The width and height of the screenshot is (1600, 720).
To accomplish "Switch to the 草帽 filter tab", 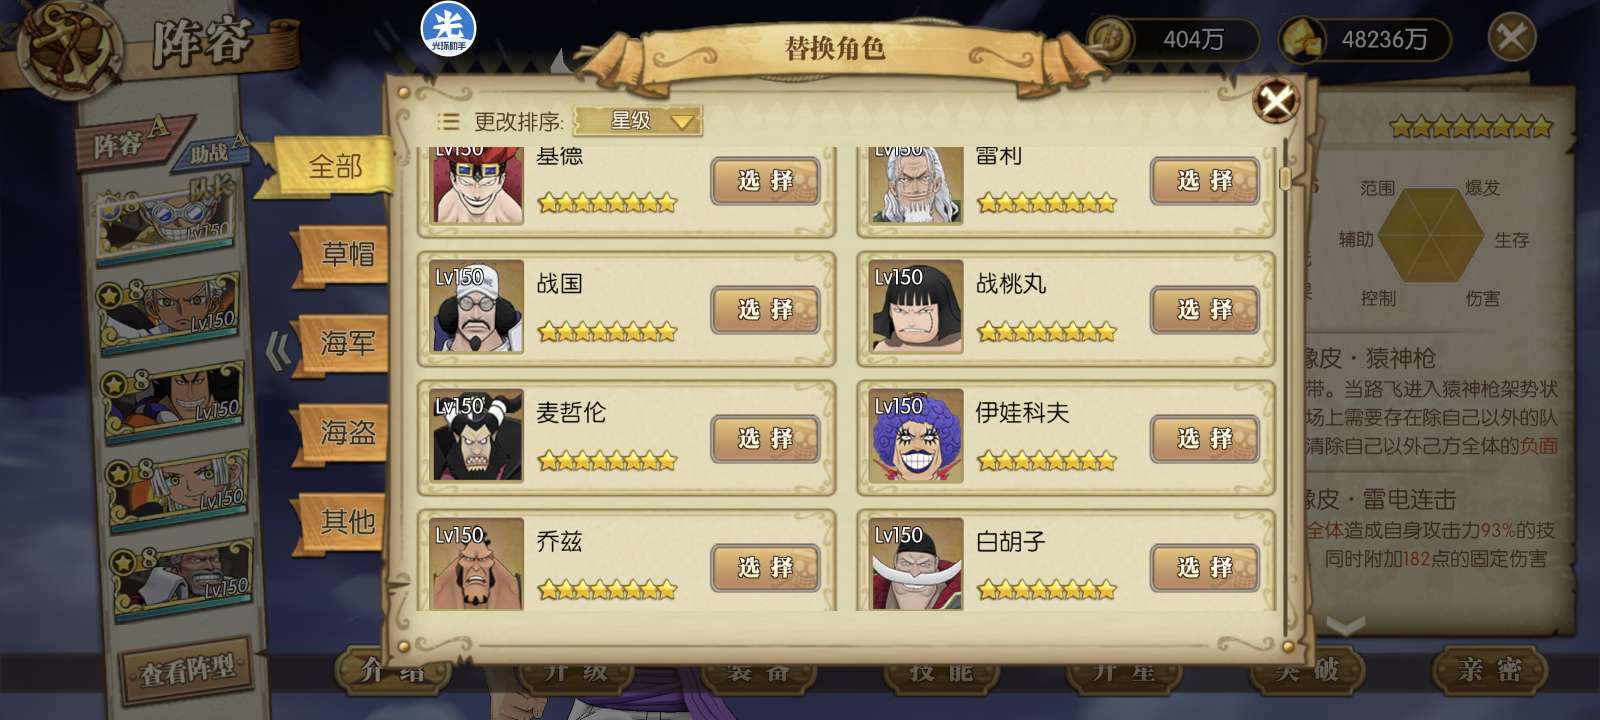I will [x=346, y=254].
